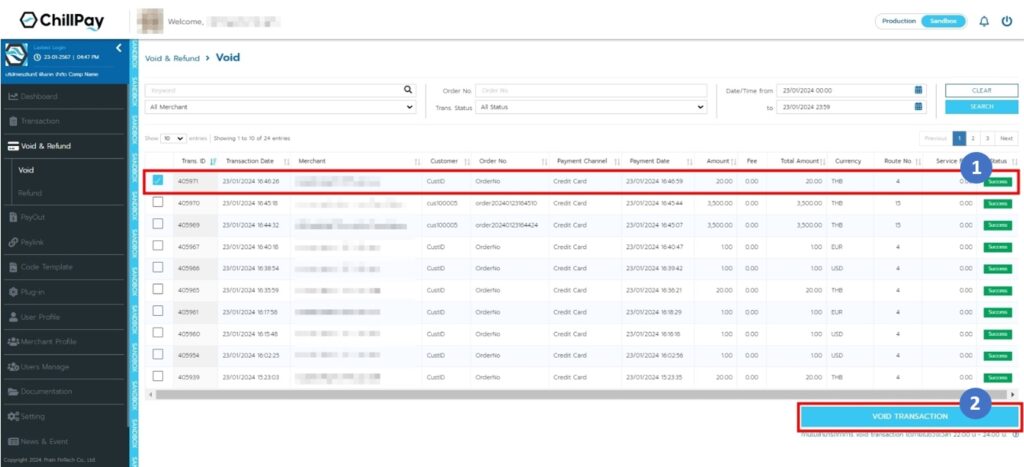Open the Show entries count dropdown
Image resolution: width=1024 pixels, height=467 pixels.
[174, 138]
